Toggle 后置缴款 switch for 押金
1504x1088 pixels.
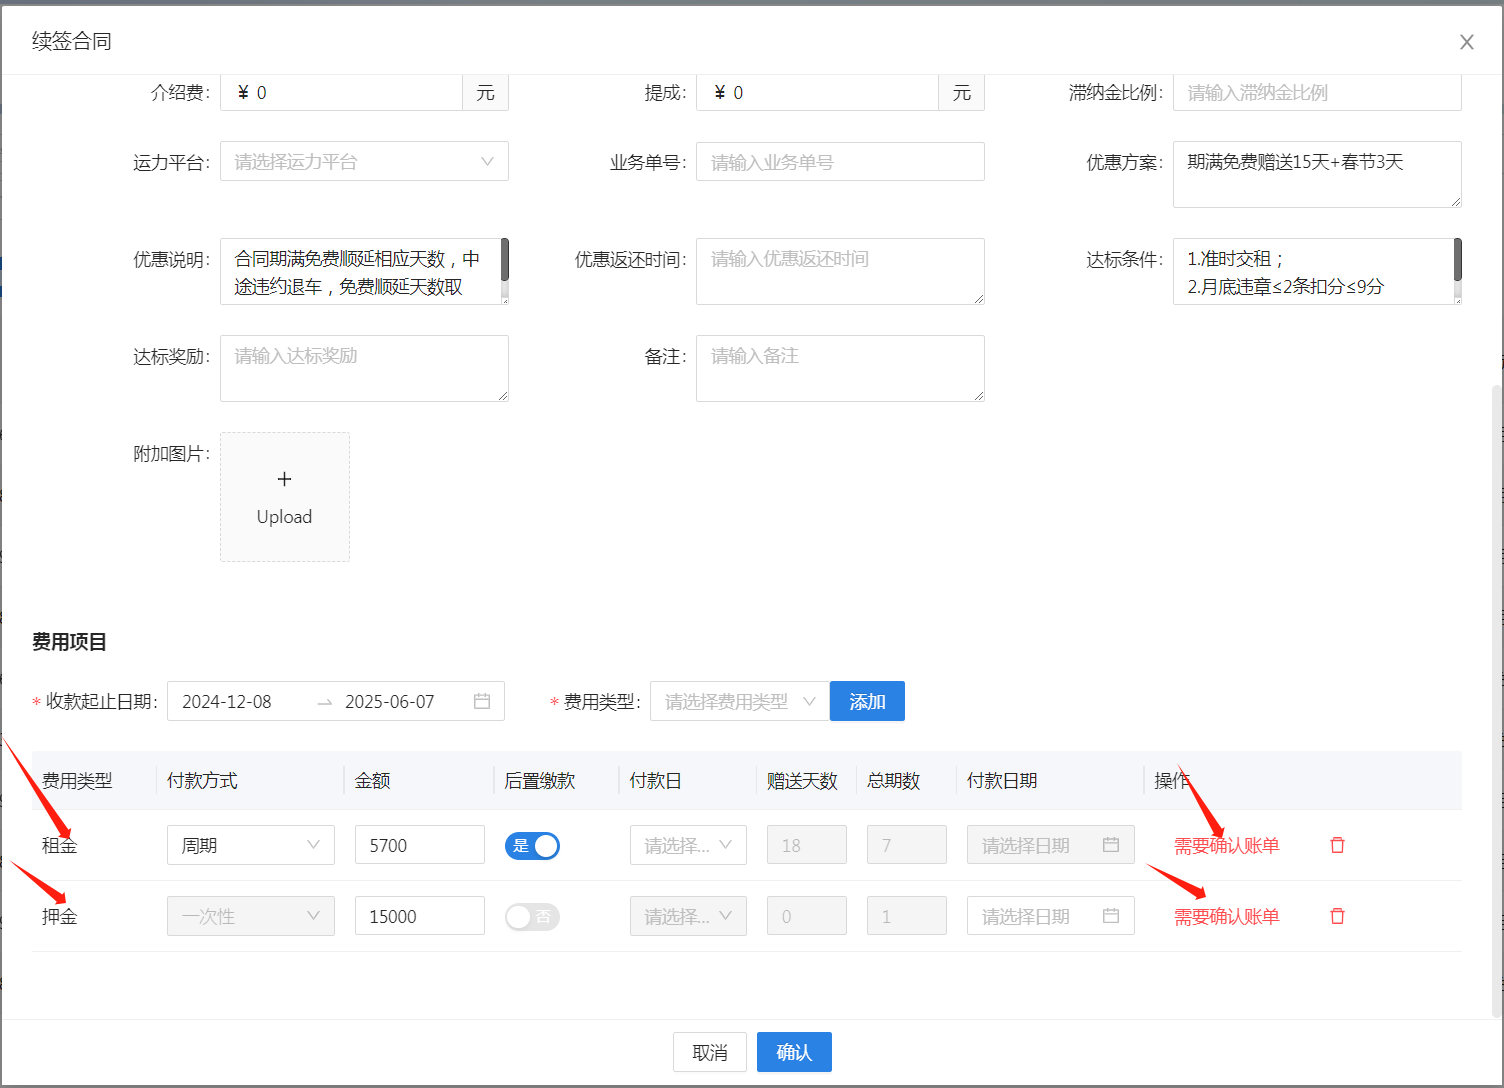(532, 917)
